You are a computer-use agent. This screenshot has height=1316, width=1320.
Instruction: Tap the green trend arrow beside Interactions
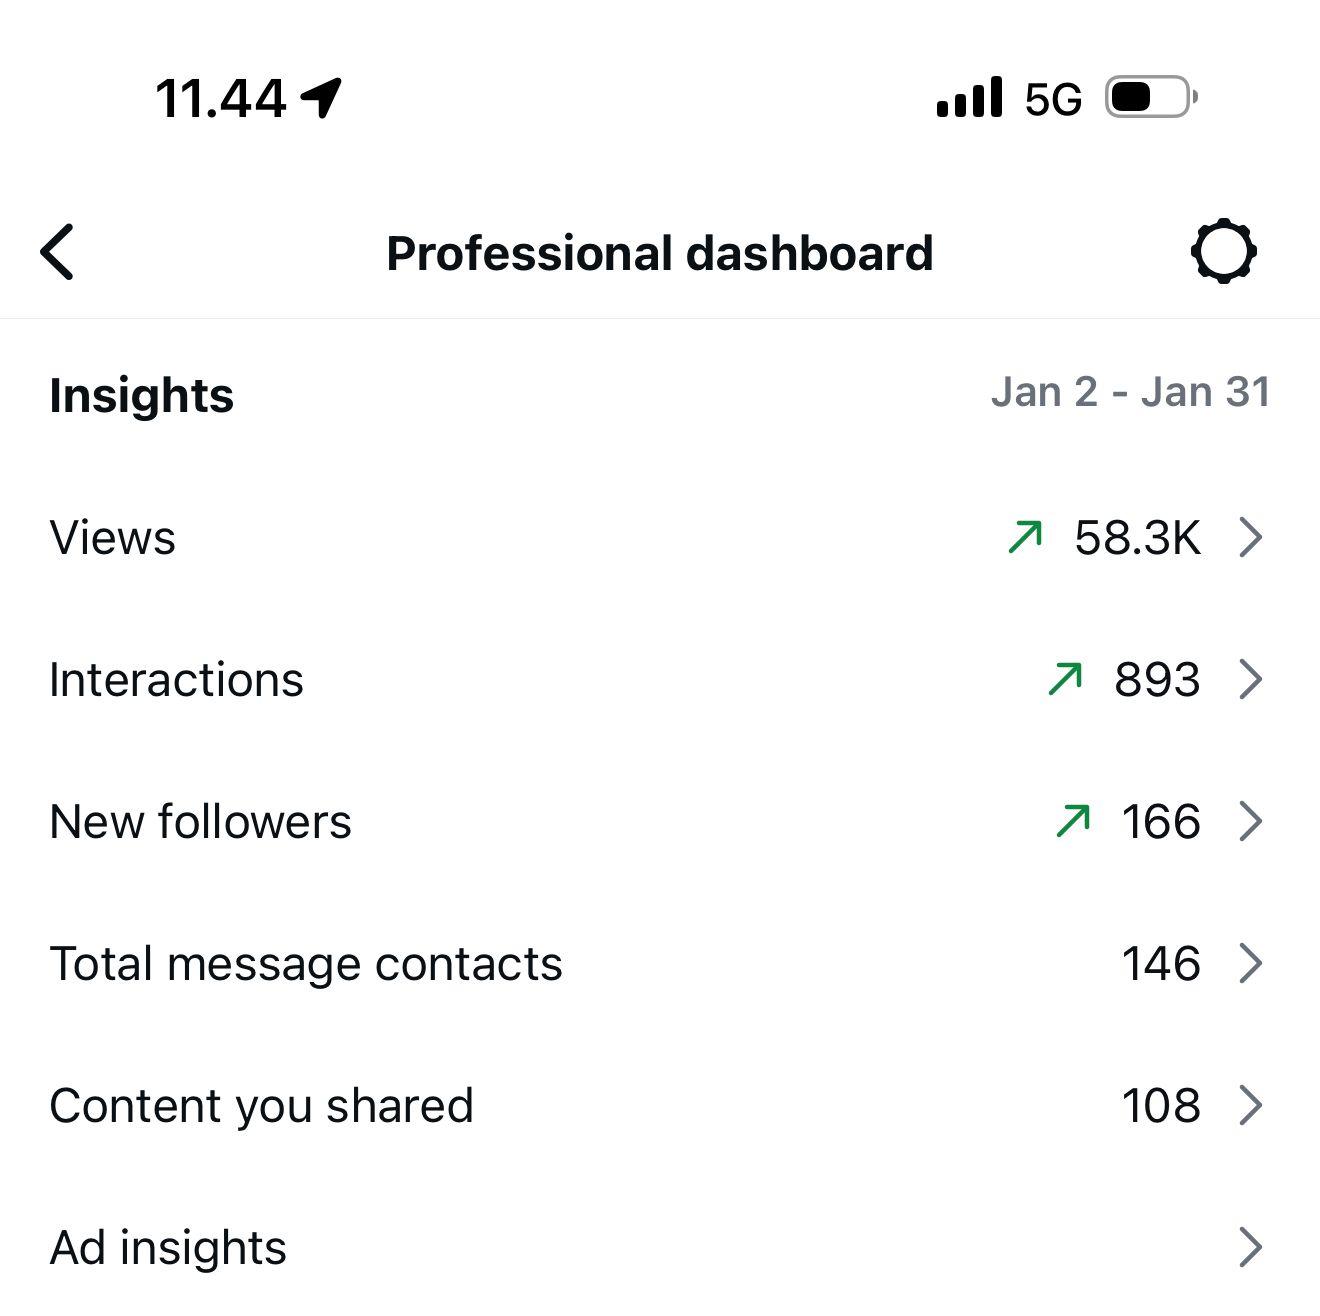(1065, 679)
